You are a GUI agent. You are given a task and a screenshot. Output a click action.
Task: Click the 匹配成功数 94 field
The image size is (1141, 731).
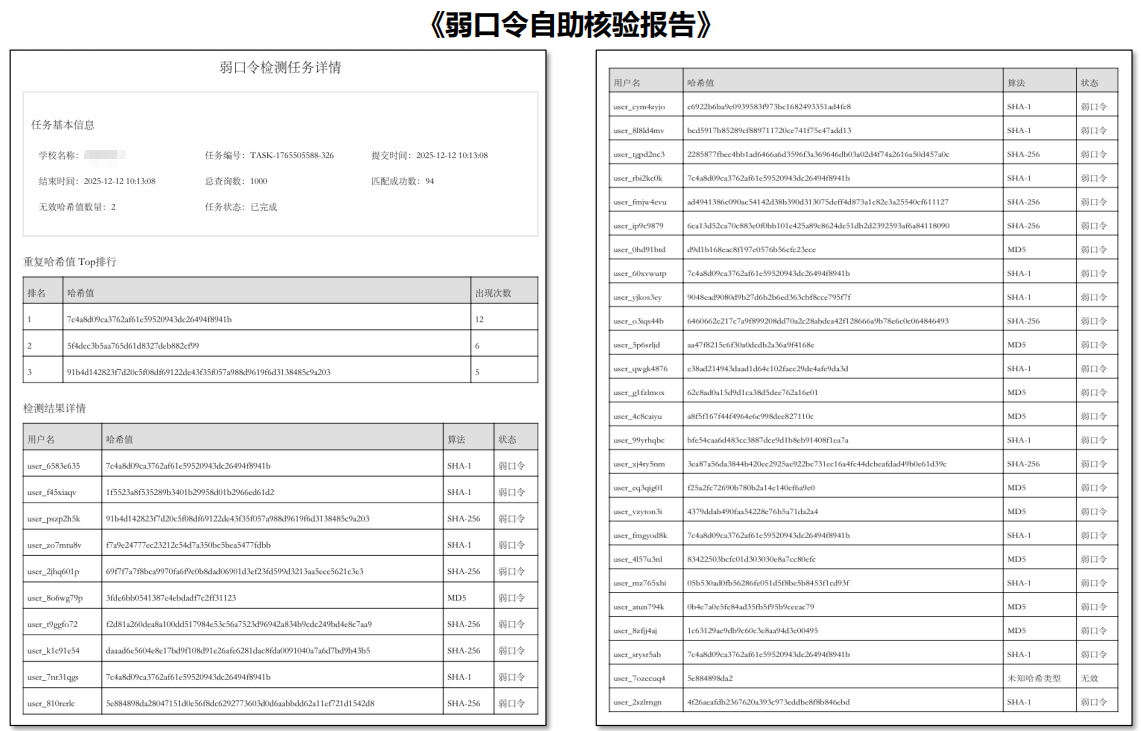tap(402, 181)
